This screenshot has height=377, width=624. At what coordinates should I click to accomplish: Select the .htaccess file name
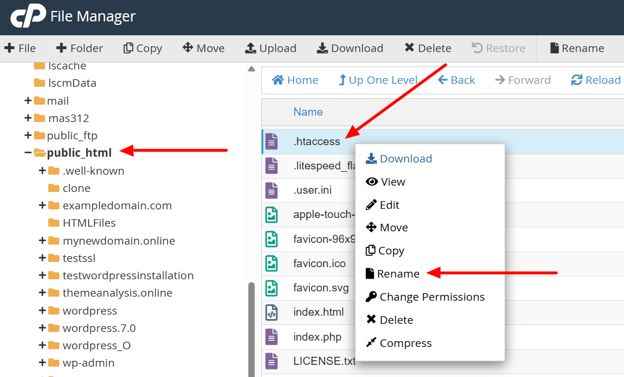point(317,141)
